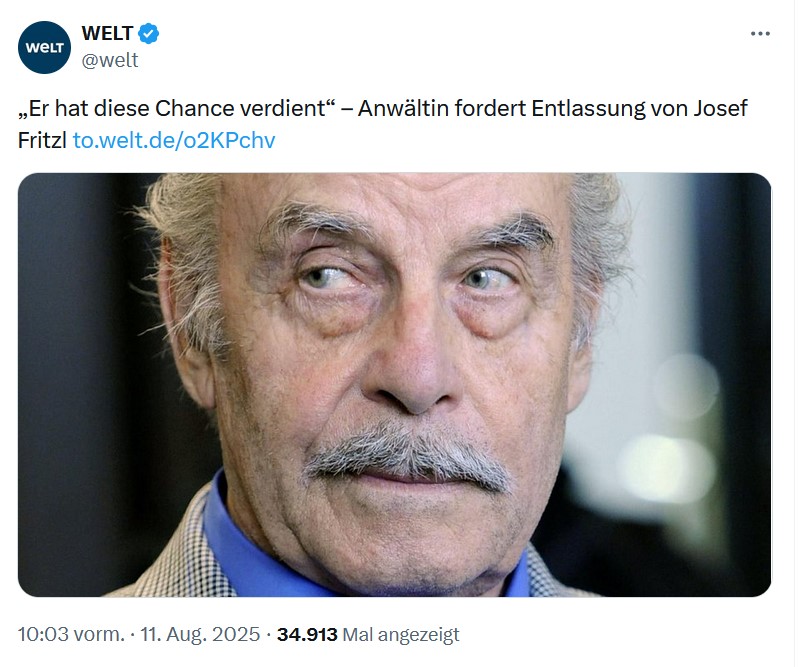Click the name 'Josef' in the tweet
This screenshot has height=667, width=801.
pos(720,108)
